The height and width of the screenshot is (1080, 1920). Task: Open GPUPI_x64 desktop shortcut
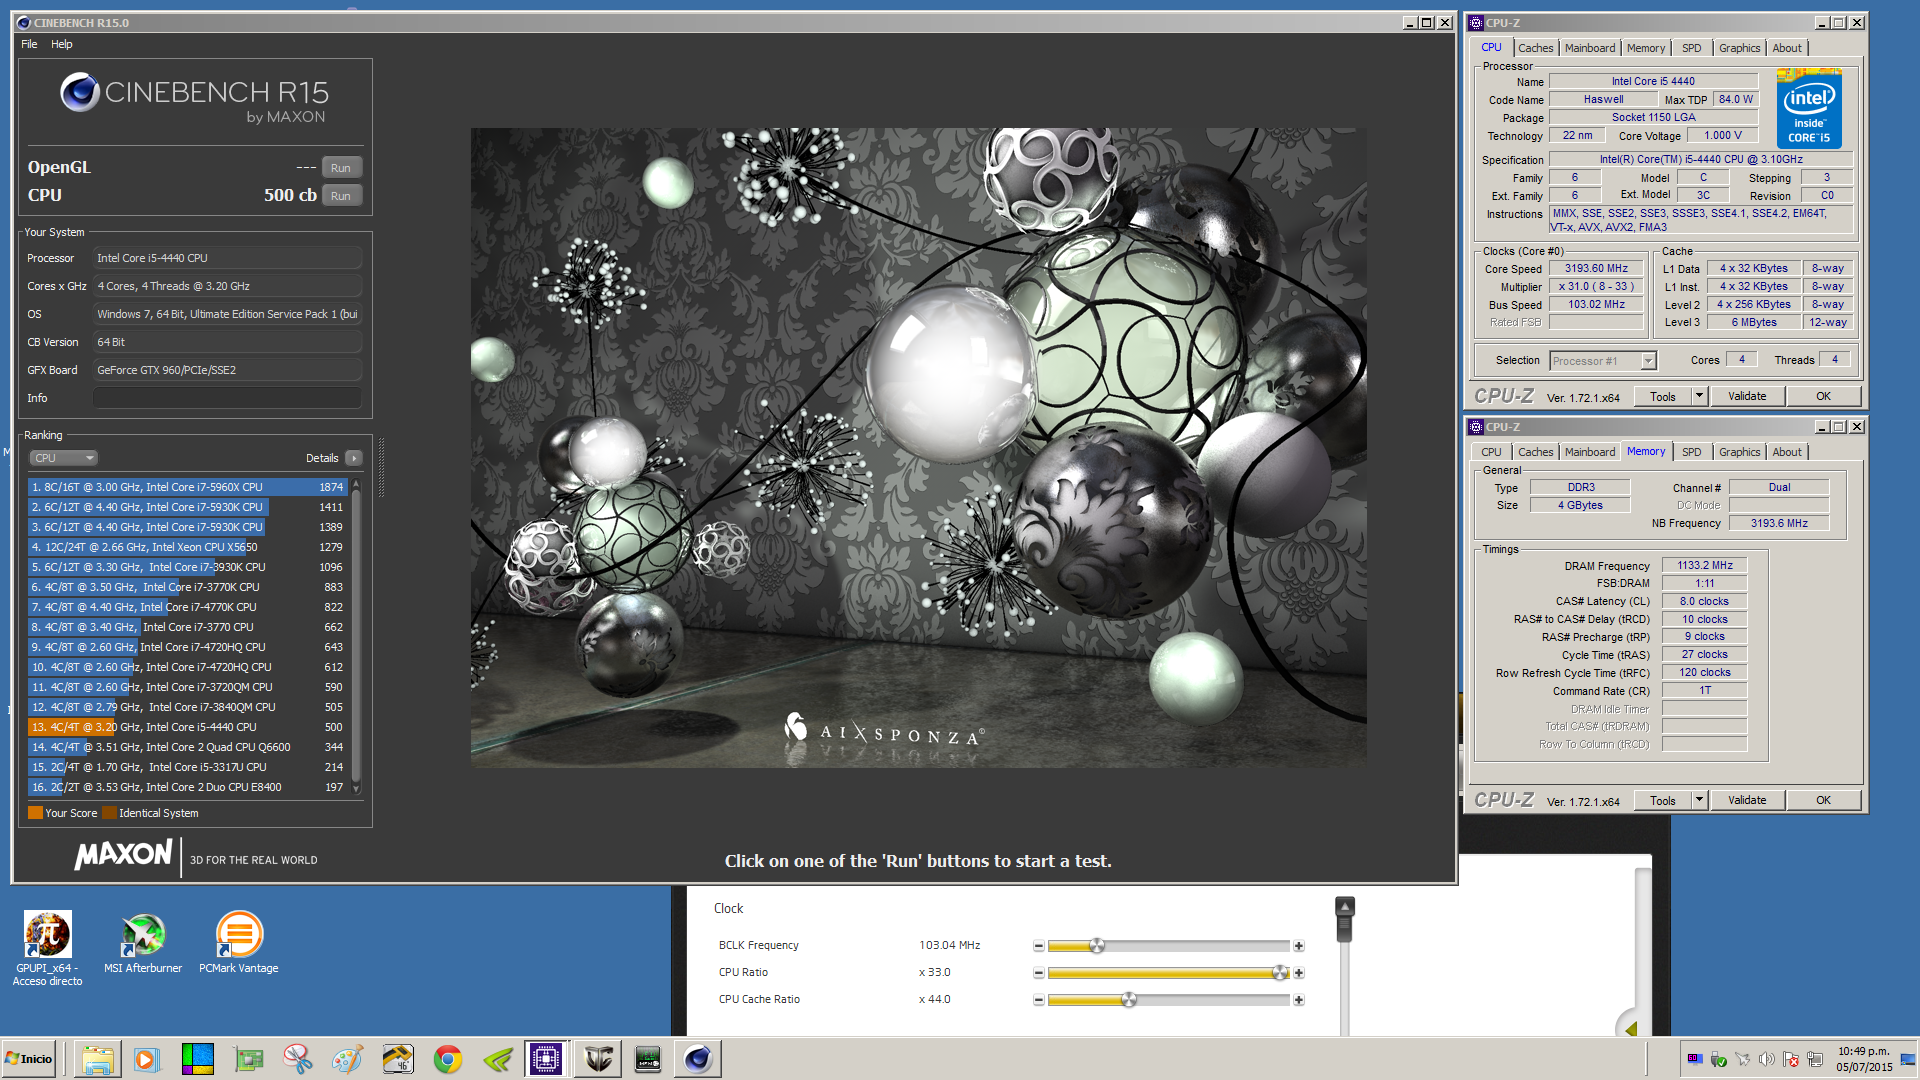tap(47, 949)
